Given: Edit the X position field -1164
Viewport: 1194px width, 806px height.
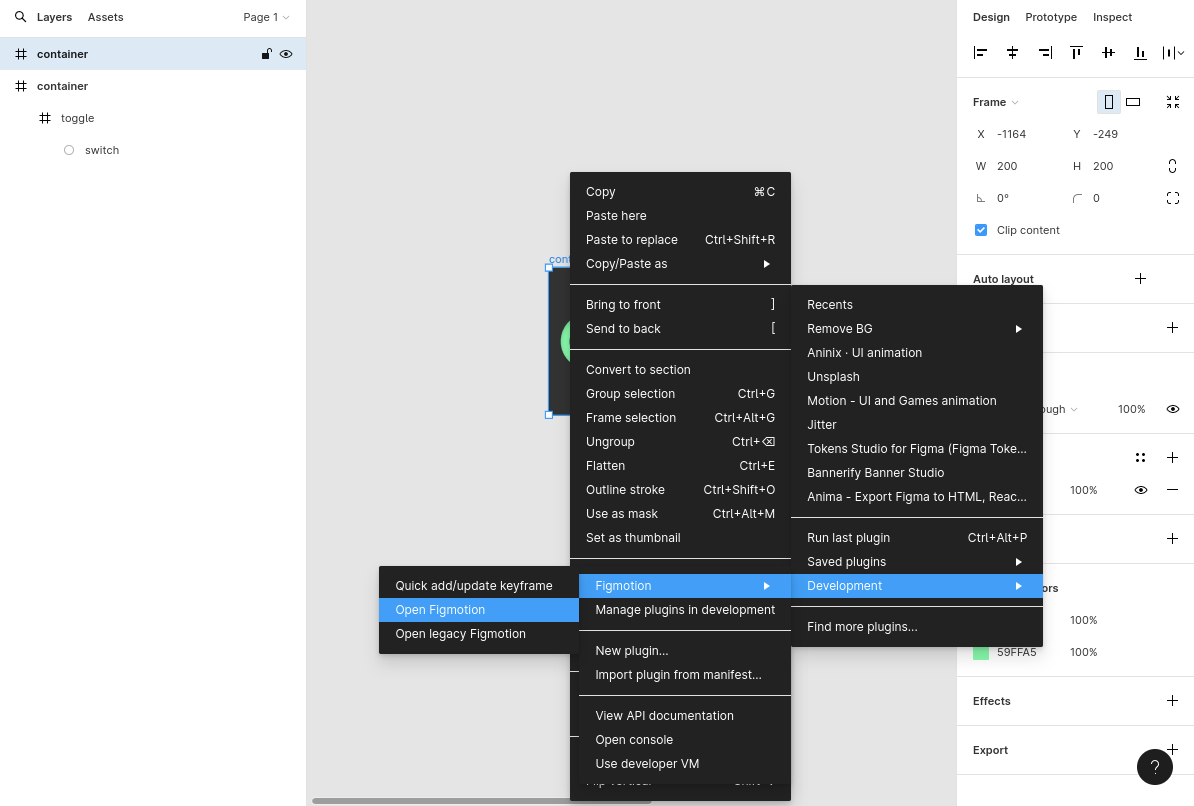Looking at the screenshot, I should [1013, 134].
